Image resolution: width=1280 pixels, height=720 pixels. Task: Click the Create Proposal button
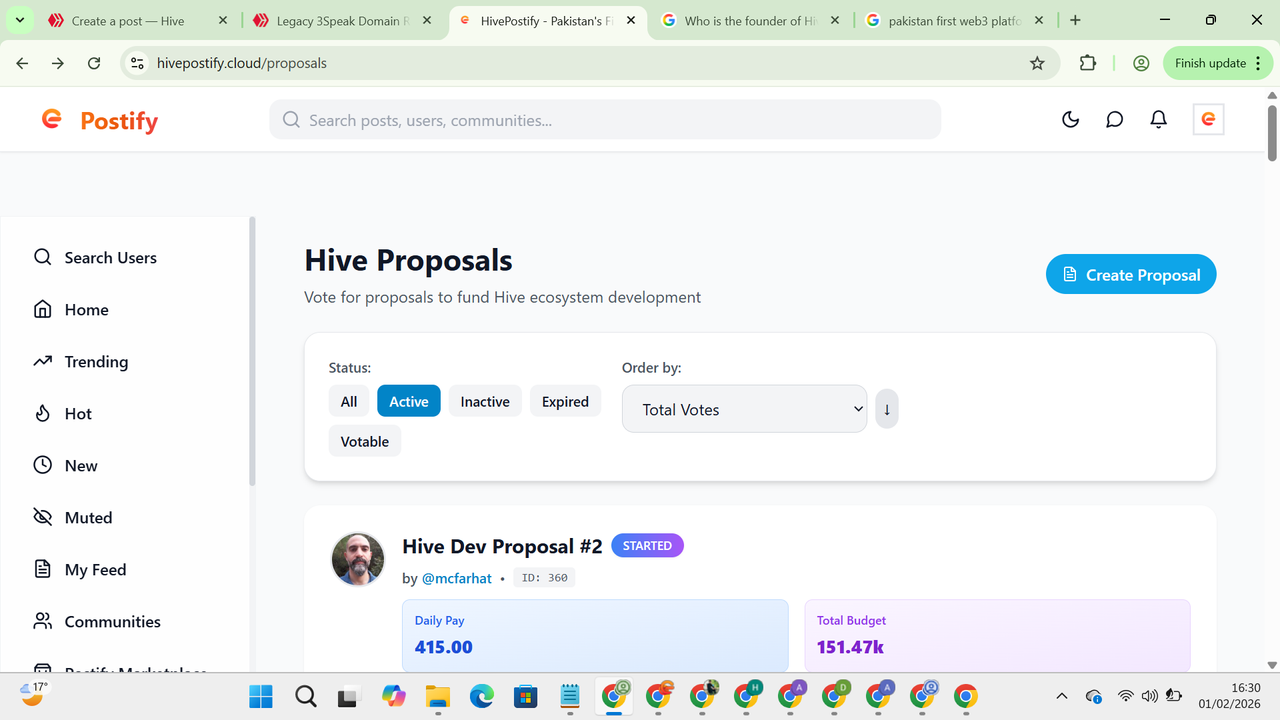[x=1131, y=275]
